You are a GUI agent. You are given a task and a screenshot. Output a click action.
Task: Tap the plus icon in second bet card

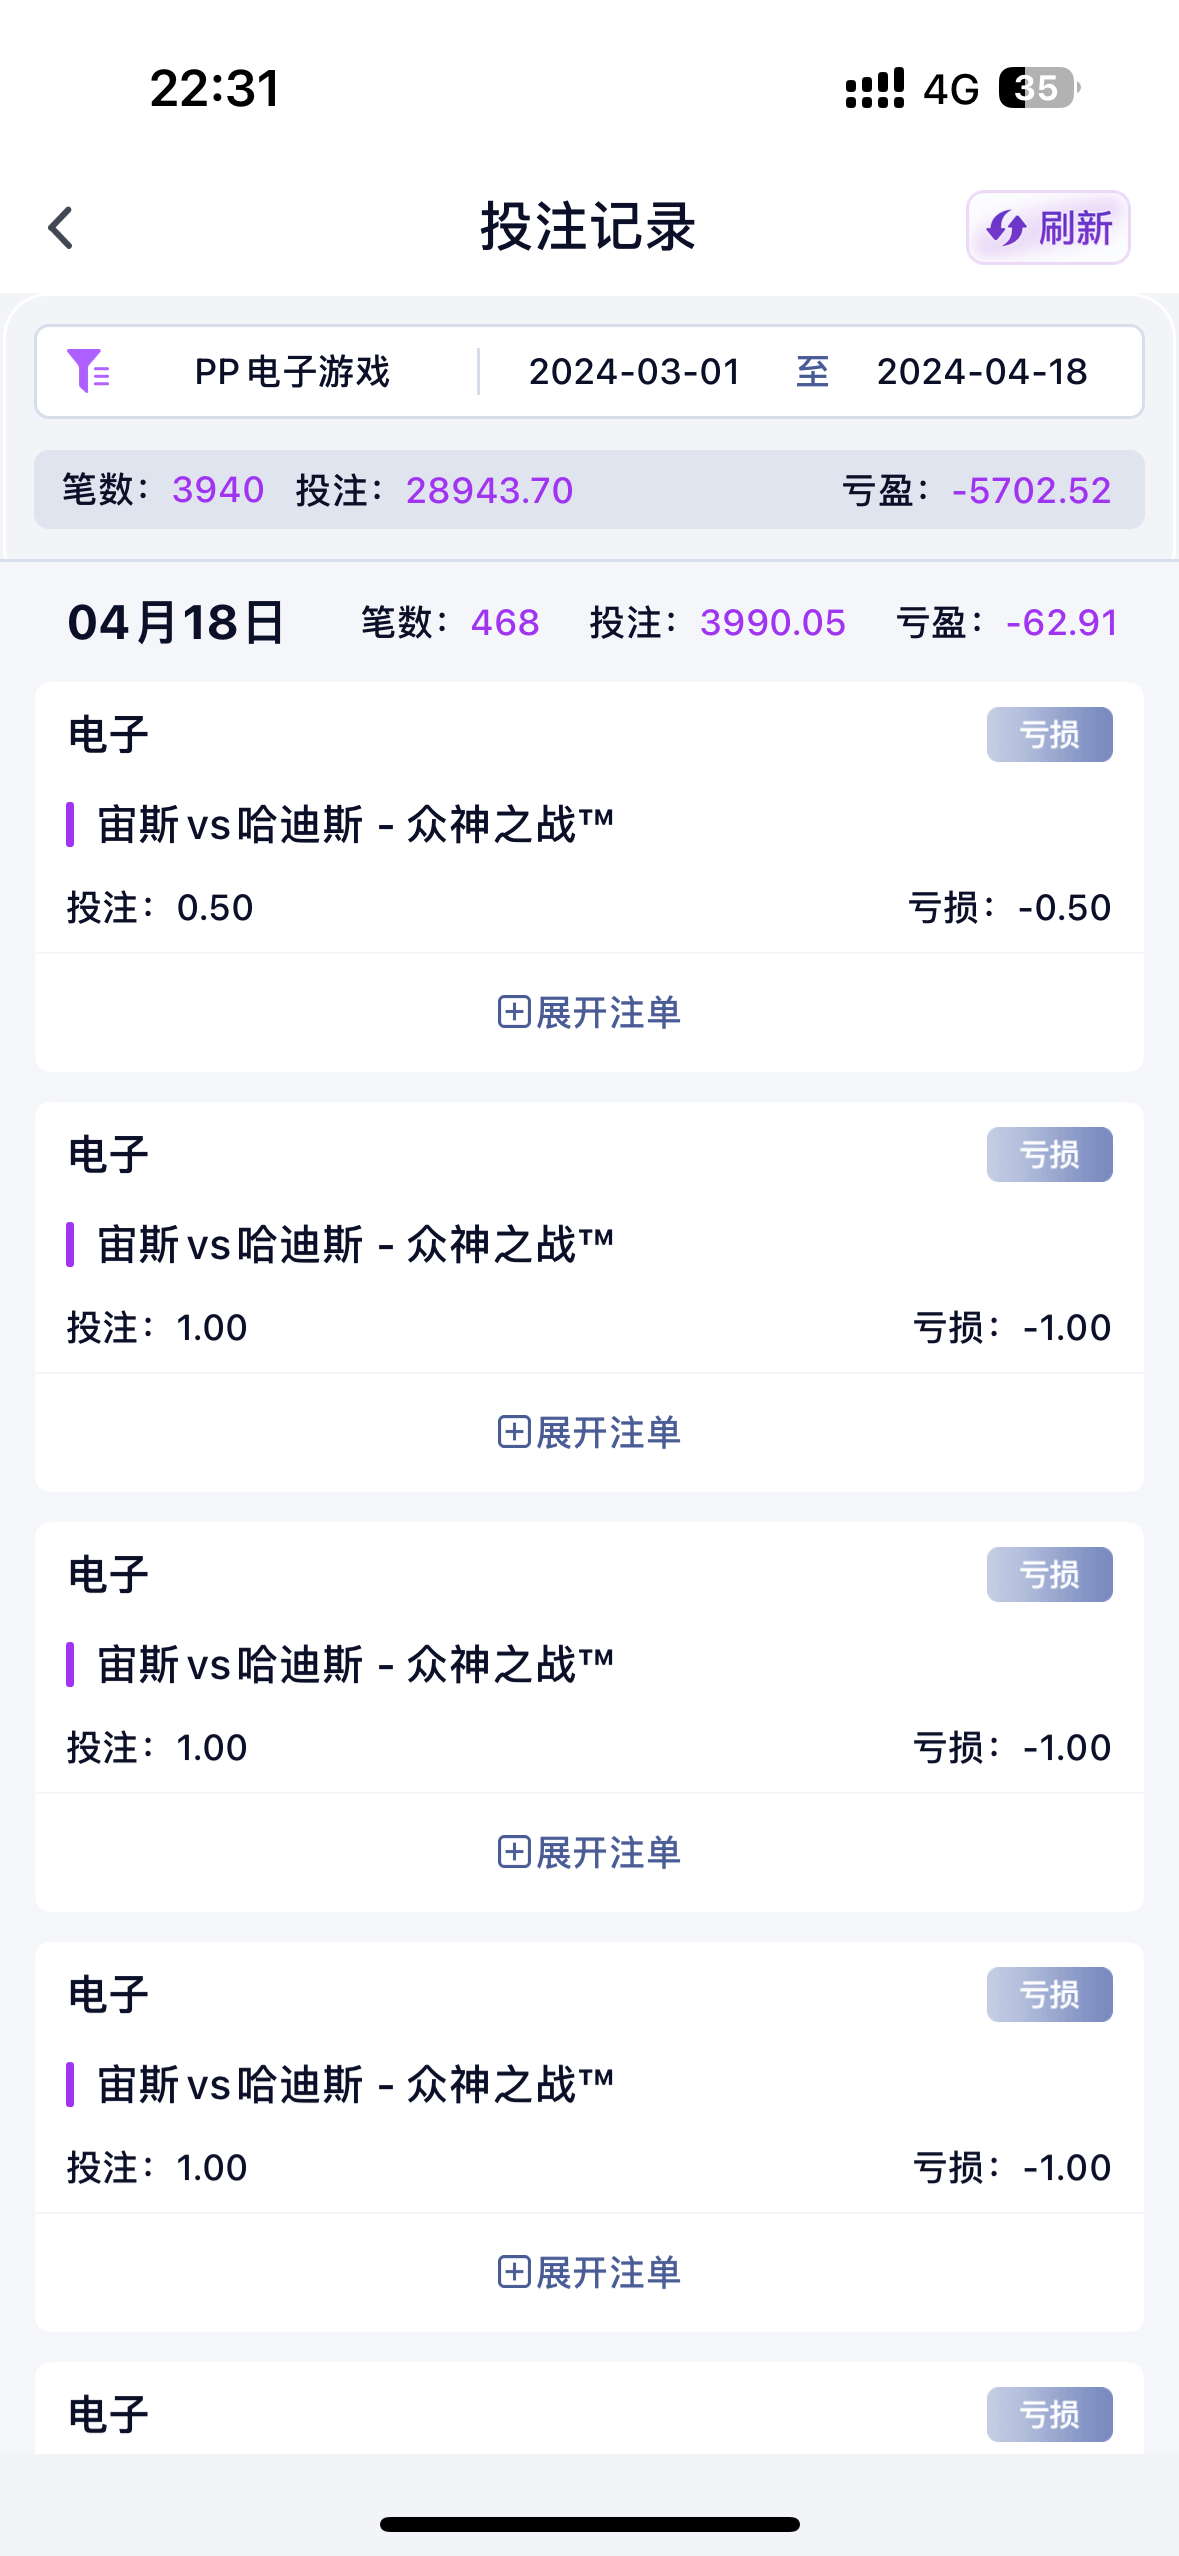(x=513, y=1432)
